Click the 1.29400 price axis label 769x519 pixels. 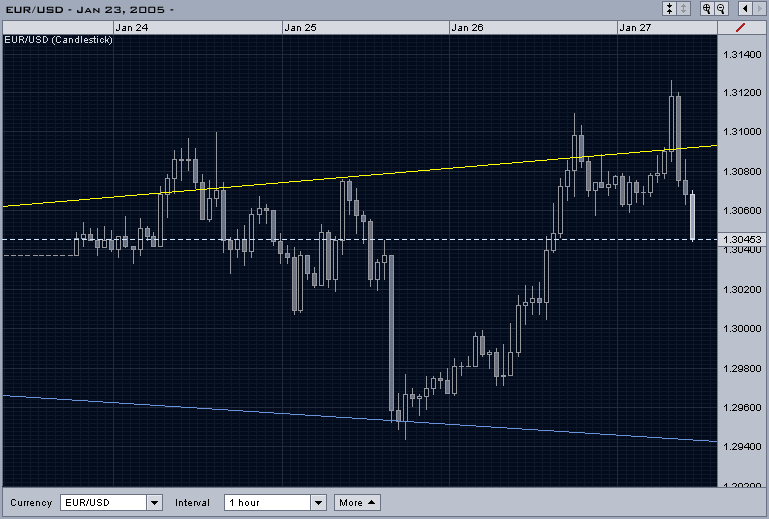742,446
